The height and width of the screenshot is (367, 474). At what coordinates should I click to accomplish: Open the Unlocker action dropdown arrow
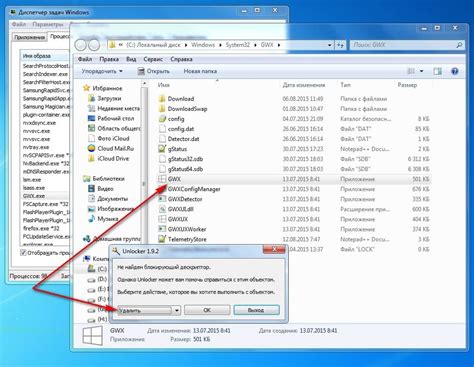(x=177, y=310)
